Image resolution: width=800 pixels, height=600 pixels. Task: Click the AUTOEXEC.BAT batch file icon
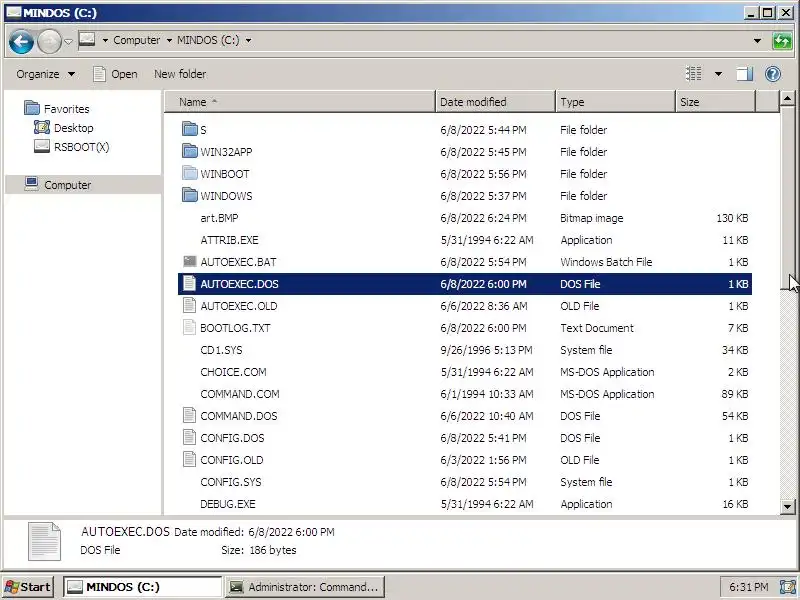pos(190,261)
